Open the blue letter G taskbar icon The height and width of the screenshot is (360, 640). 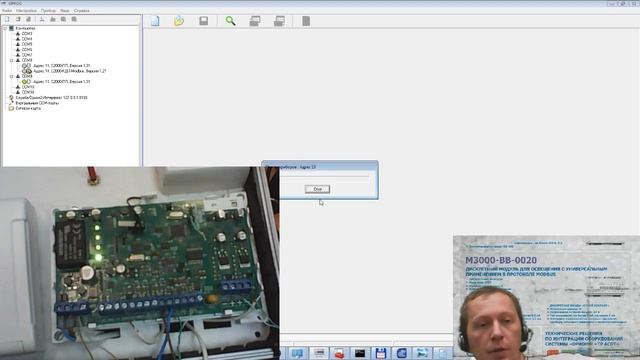(401, 353)
